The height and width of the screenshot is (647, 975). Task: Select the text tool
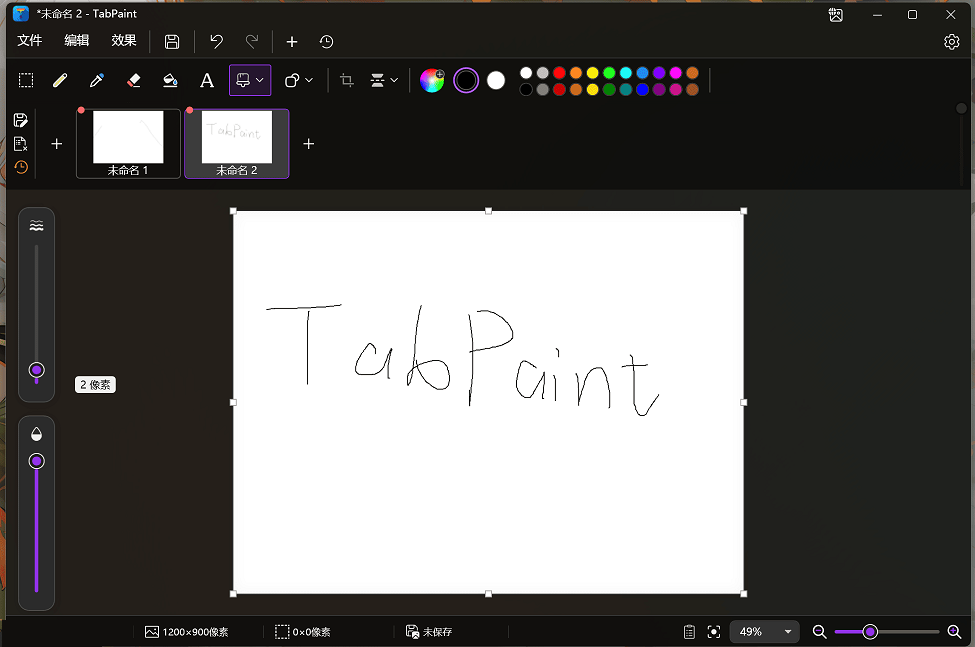207,80
